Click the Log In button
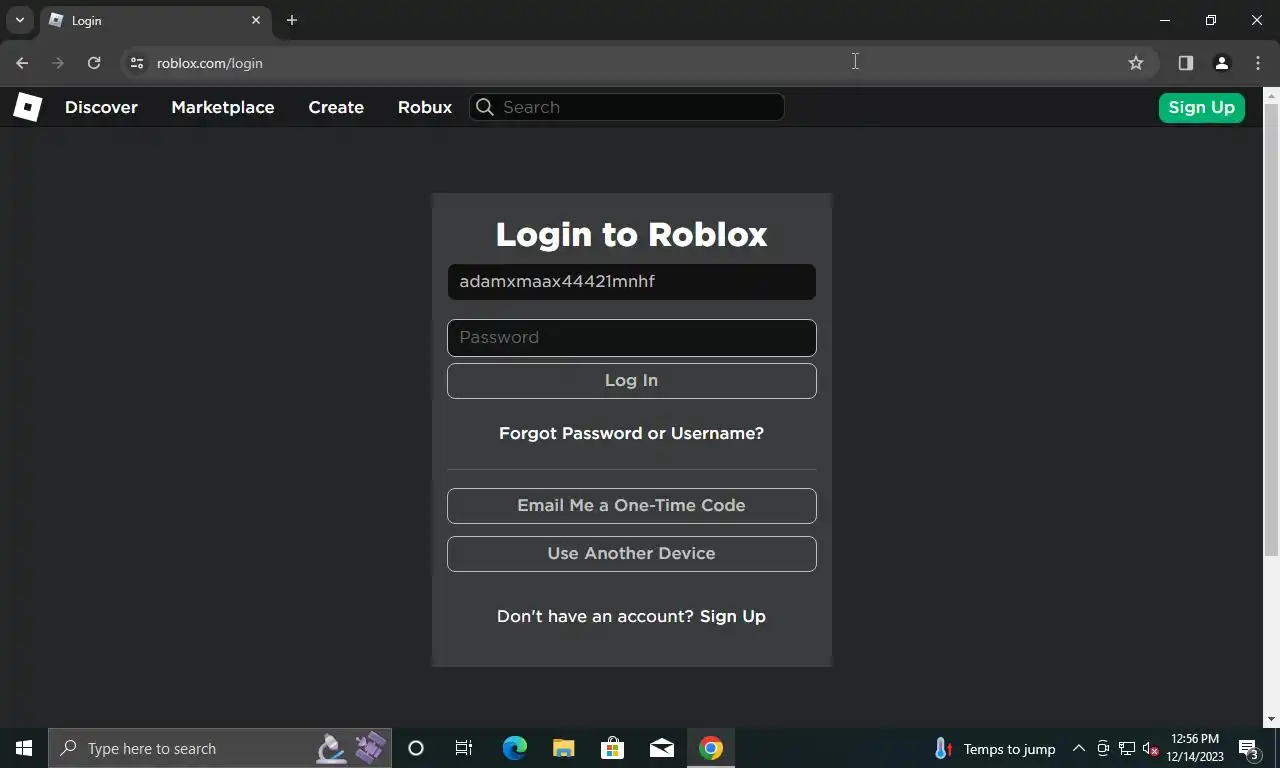 point(631,381)
